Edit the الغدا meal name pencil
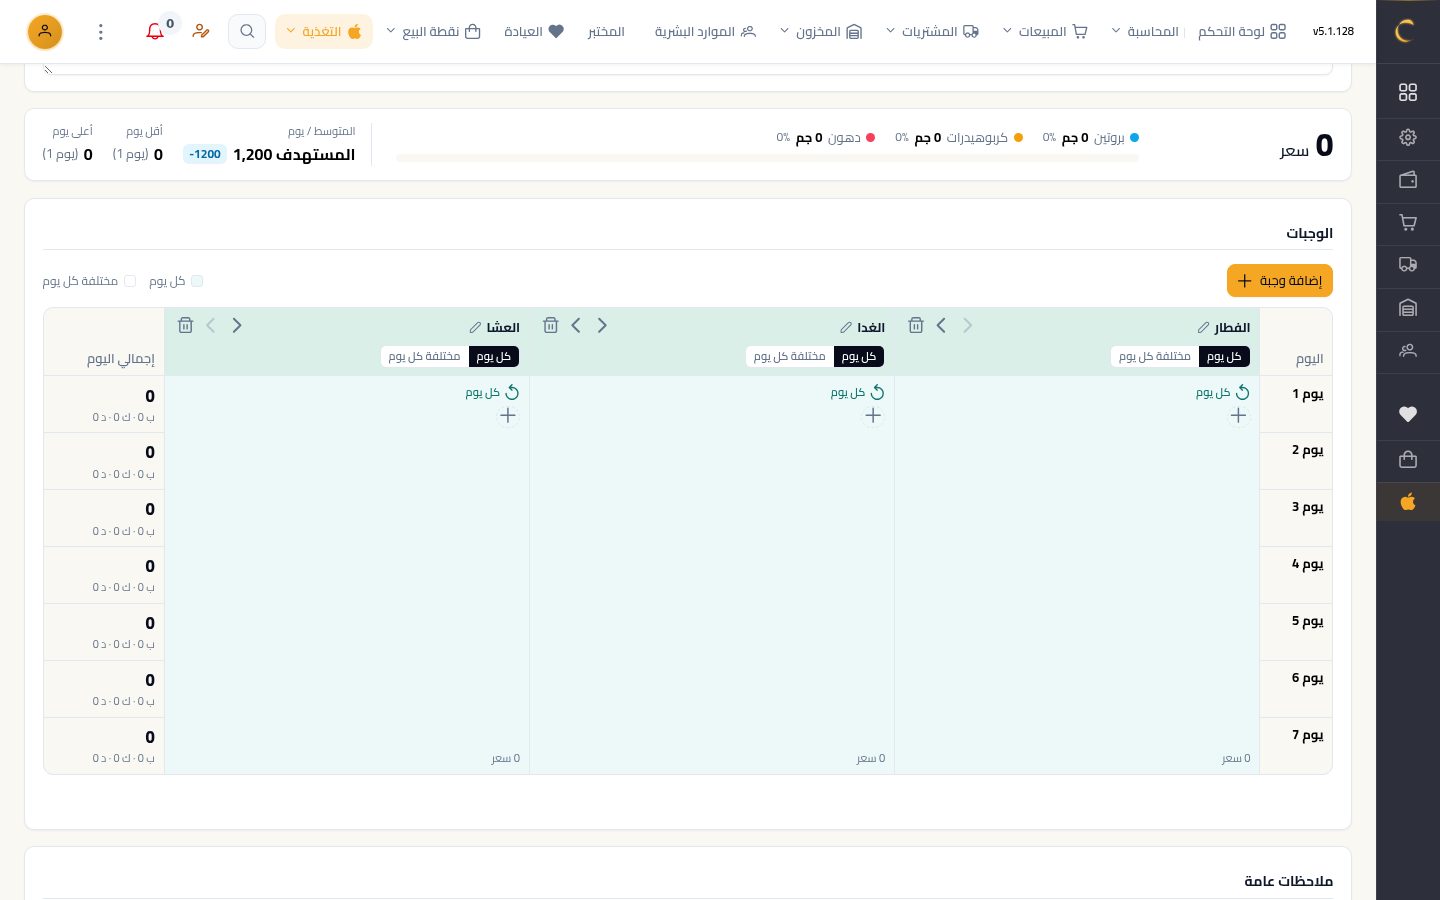 [x=846, y=328]
